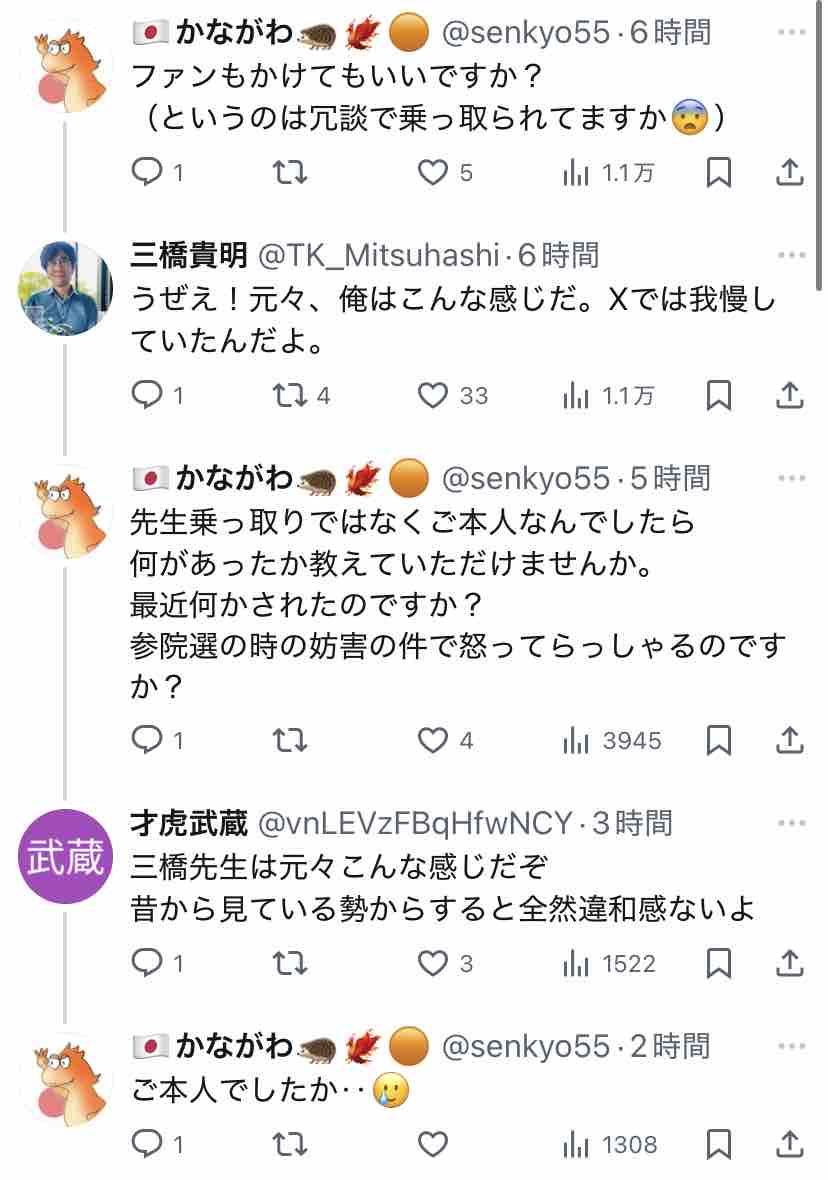Like the last tweet ご本人でしたか
Viewport: 828px width, 1180px height.
[x=433, y=1145]
